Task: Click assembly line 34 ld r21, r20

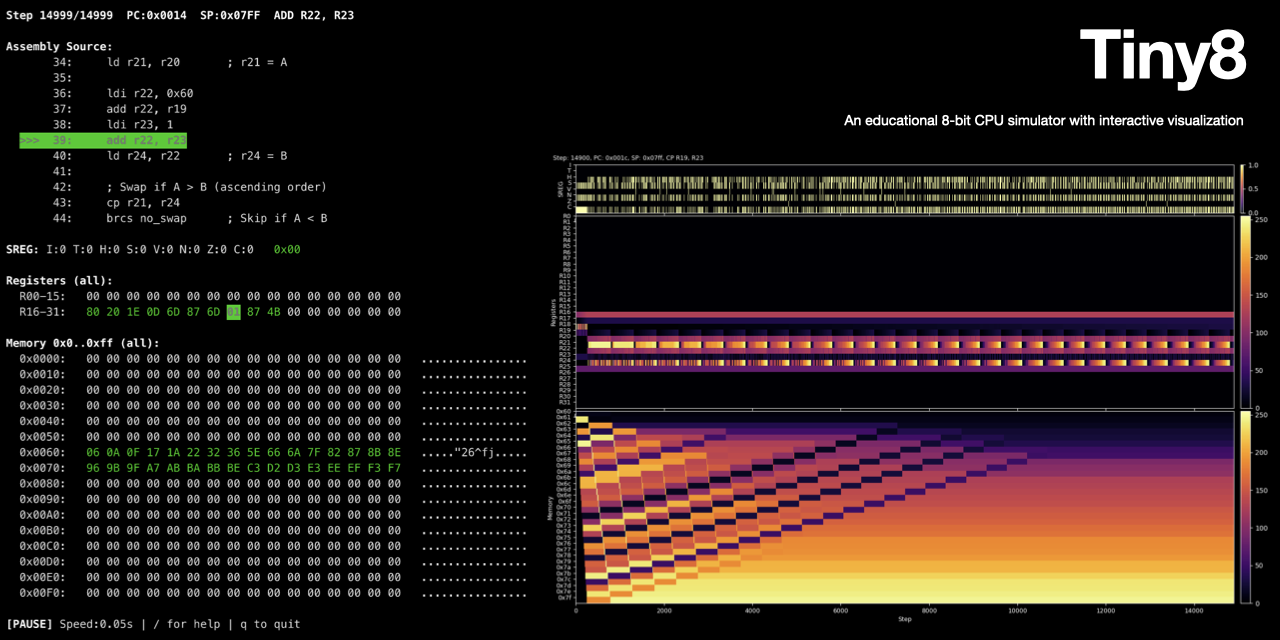Action: coord(143,62)
